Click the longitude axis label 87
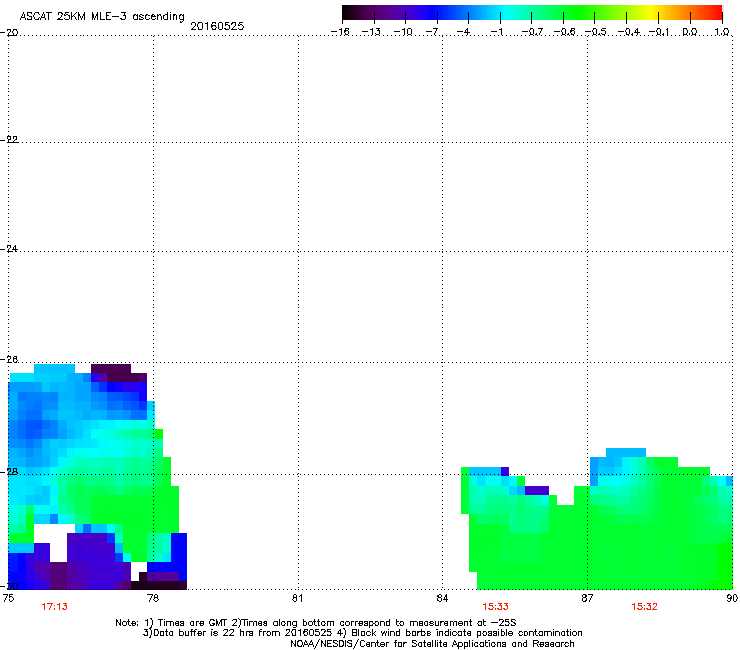 coord(587,598)
